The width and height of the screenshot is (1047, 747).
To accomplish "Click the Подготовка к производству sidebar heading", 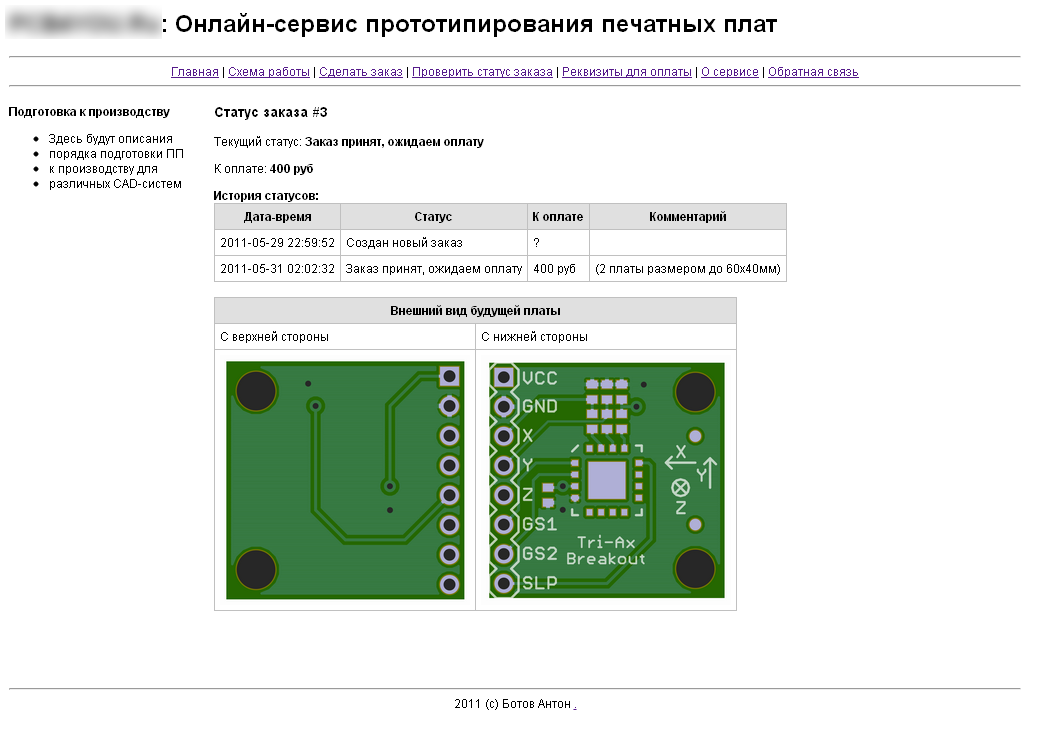I will [89, 112].
